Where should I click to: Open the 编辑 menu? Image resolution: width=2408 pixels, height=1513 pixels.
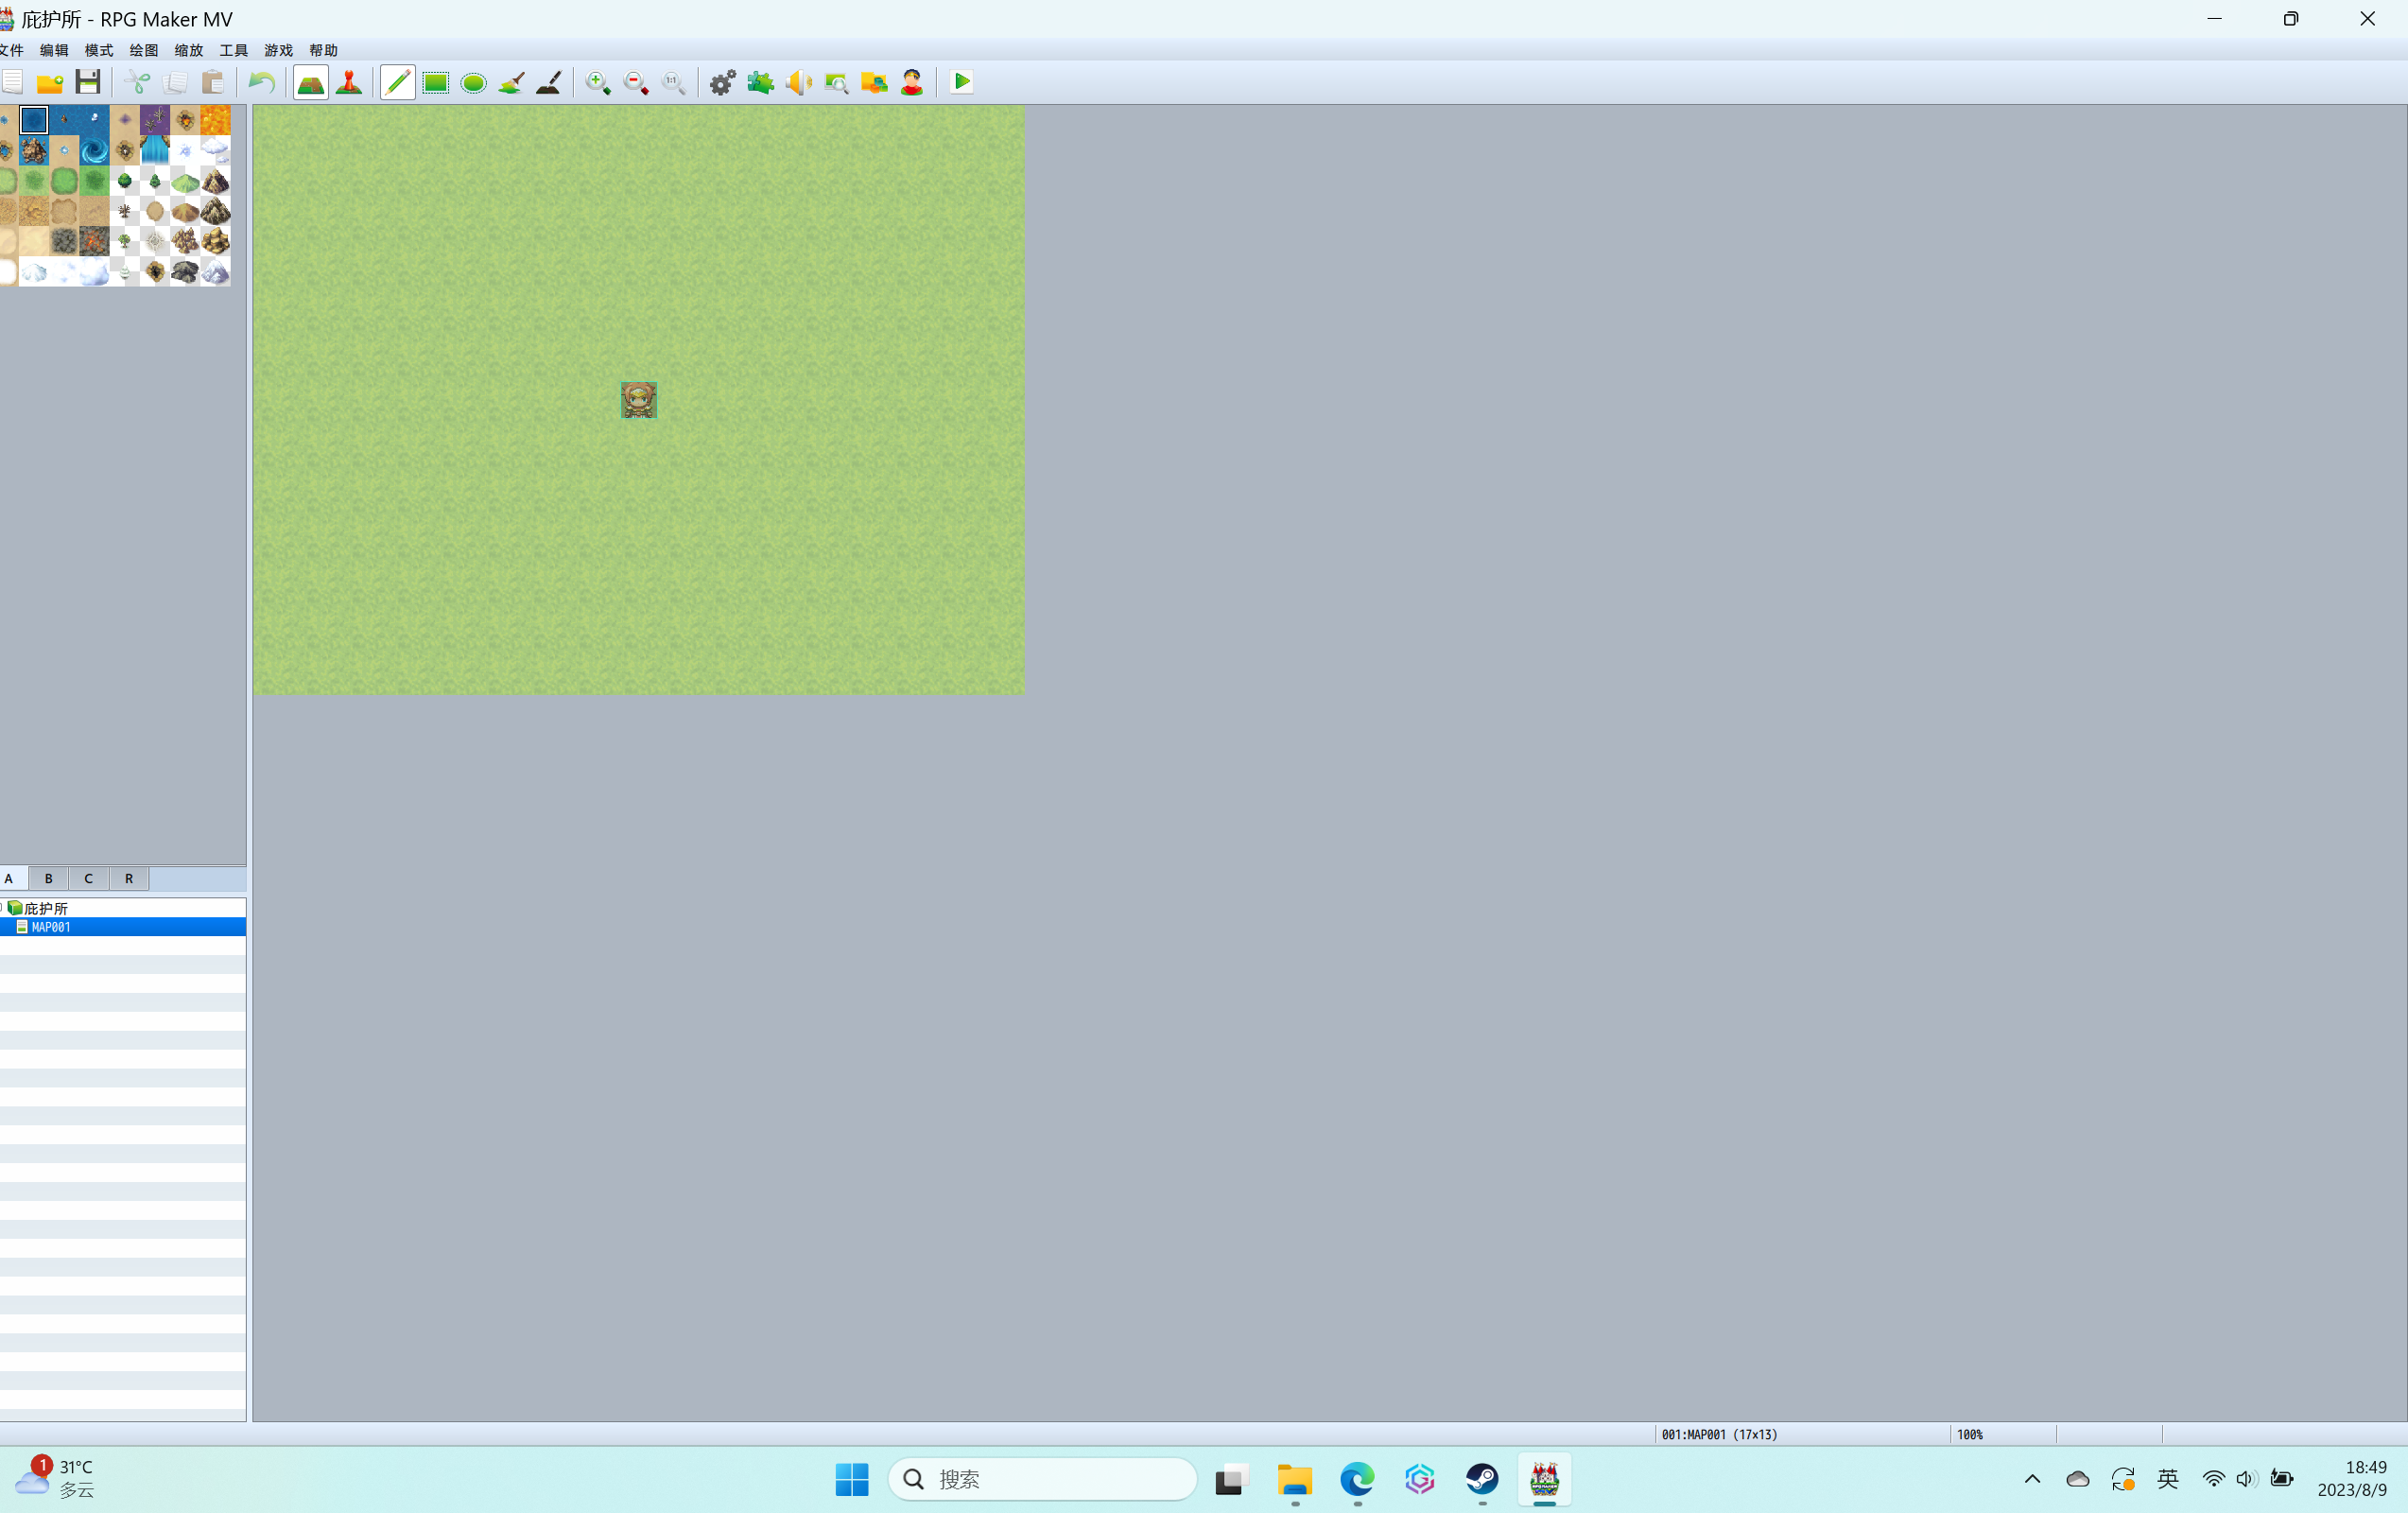click(x=54, y=50)
